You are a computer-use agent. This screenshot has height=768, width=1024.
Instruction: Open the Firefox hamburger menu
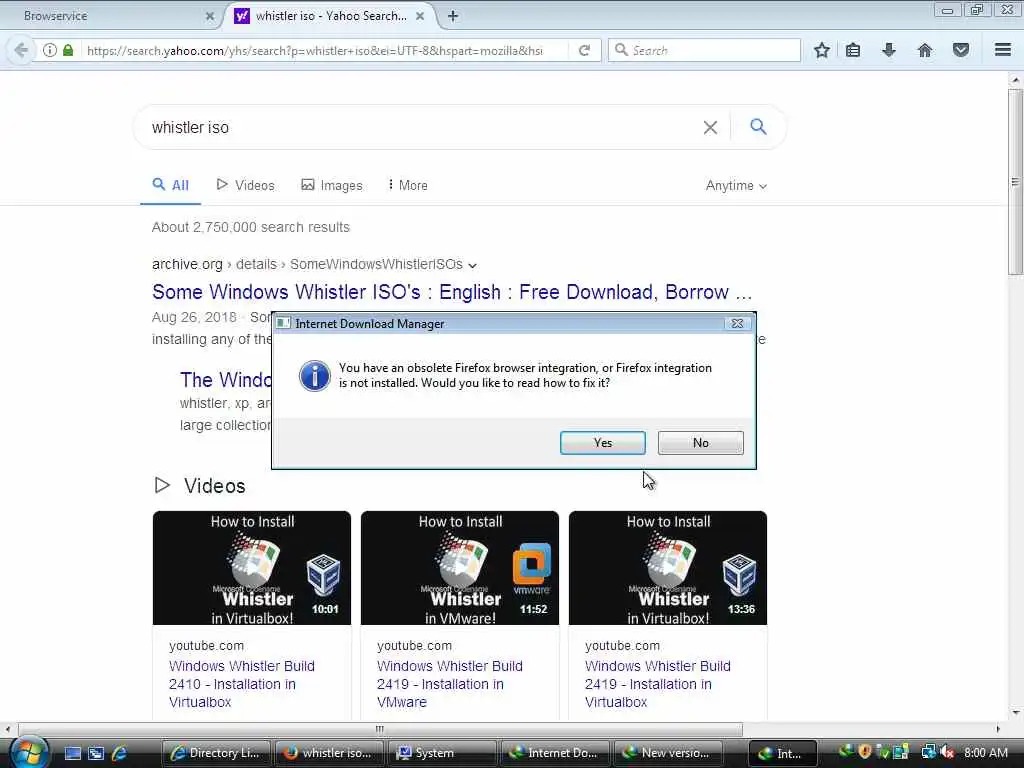[x=1003, y=50]
